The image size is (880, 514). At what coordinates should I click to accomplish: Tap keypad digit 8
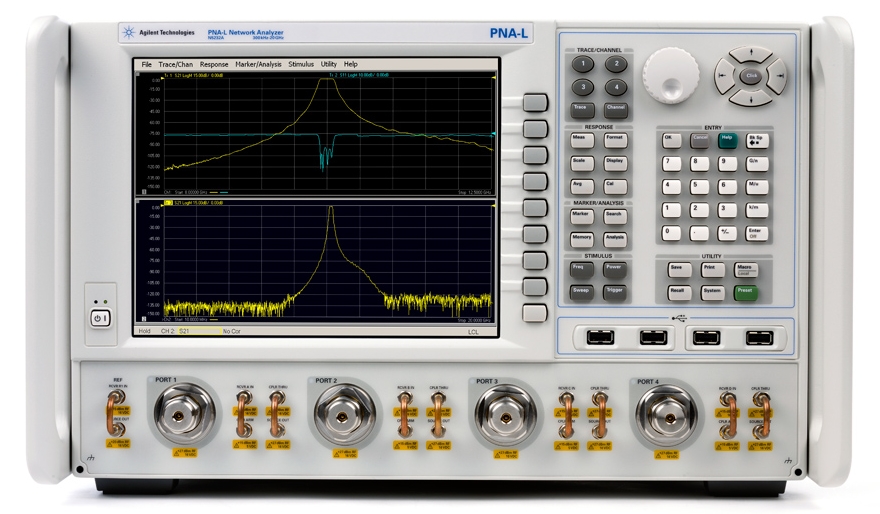pyautogui.click(x=699, y=164)
